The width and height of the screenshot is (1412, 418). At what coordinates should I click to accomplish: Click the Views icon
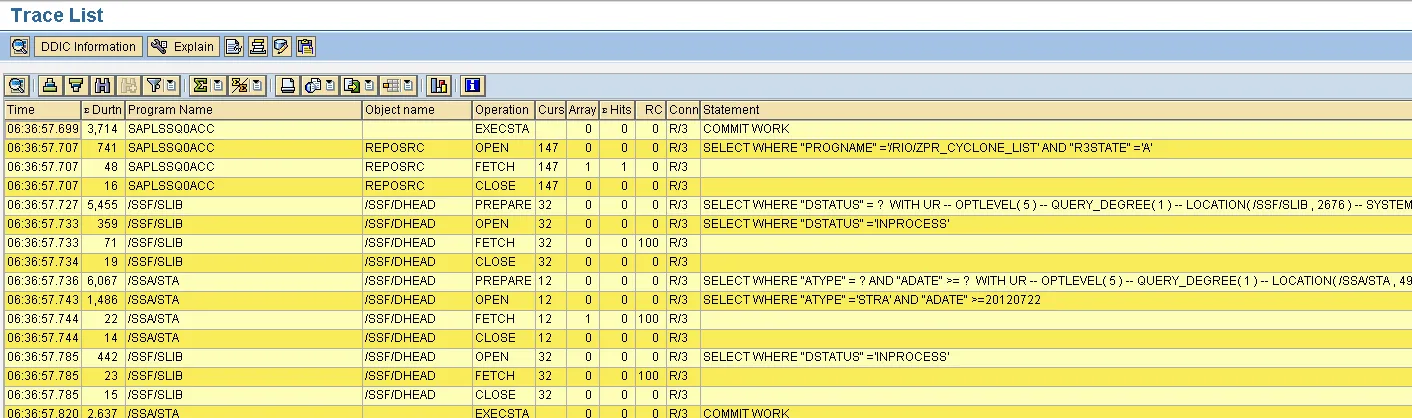click(x=312, y=85)
